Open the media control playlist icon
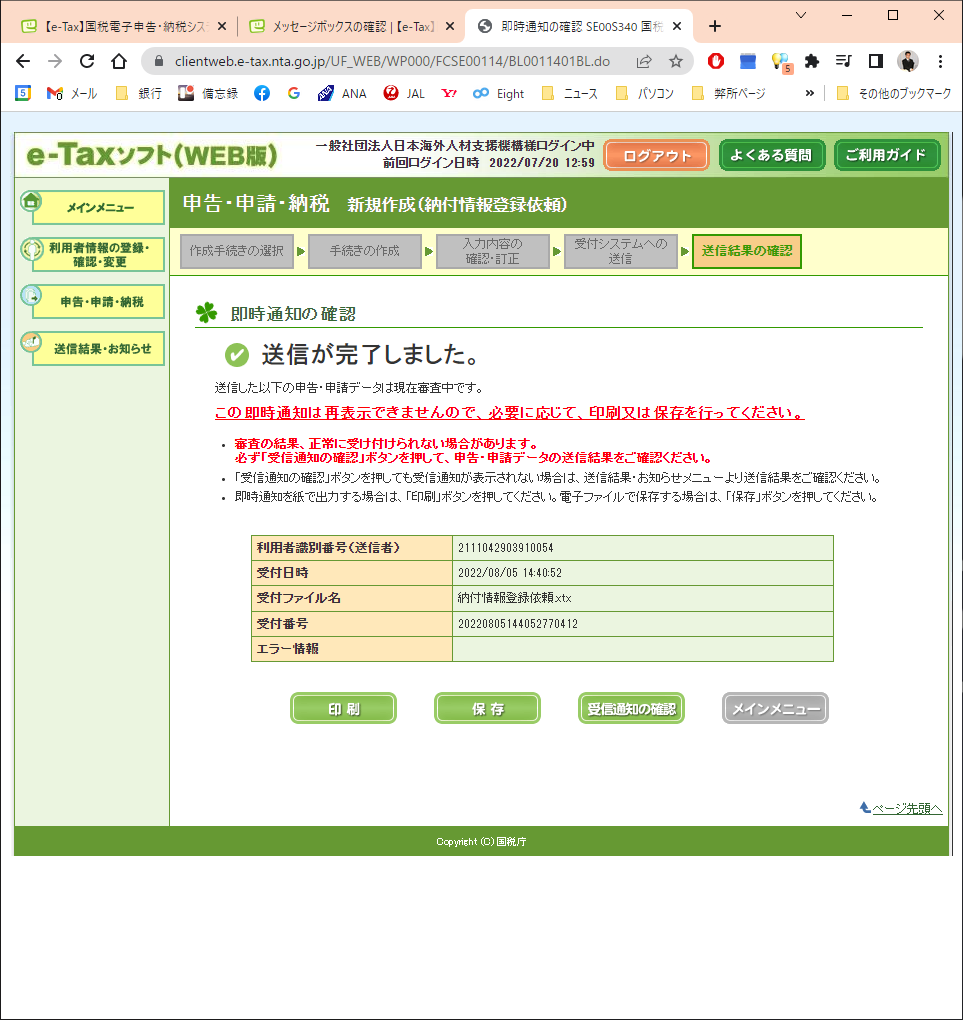 (x=843, y=61)
